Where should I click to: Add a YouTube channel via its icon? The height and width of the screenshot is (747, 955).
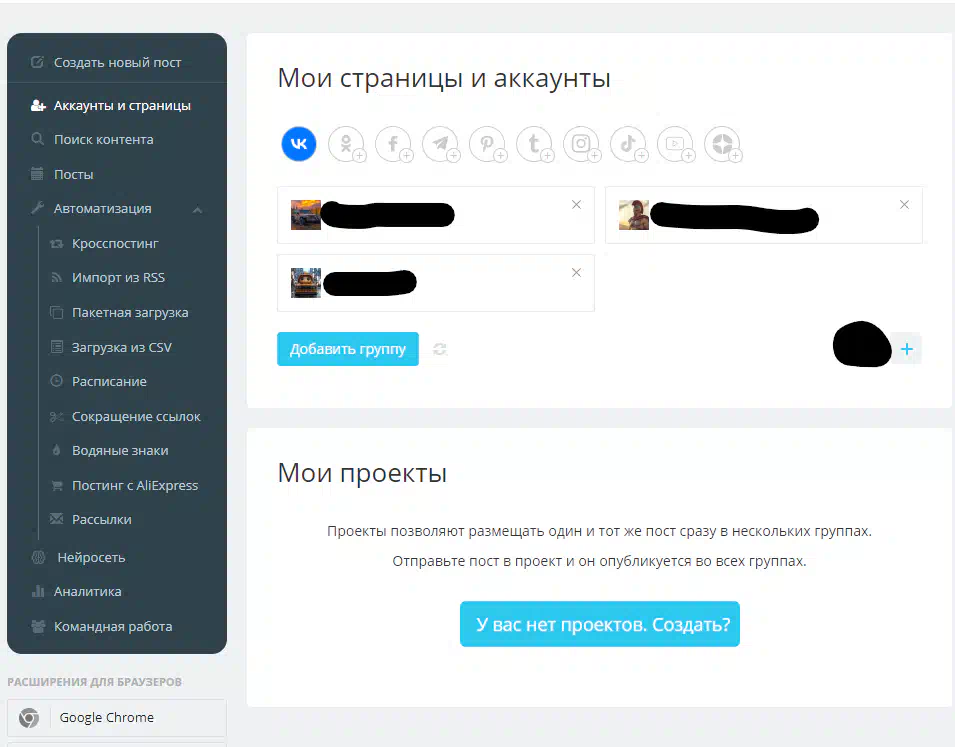[x=675, y=144]
